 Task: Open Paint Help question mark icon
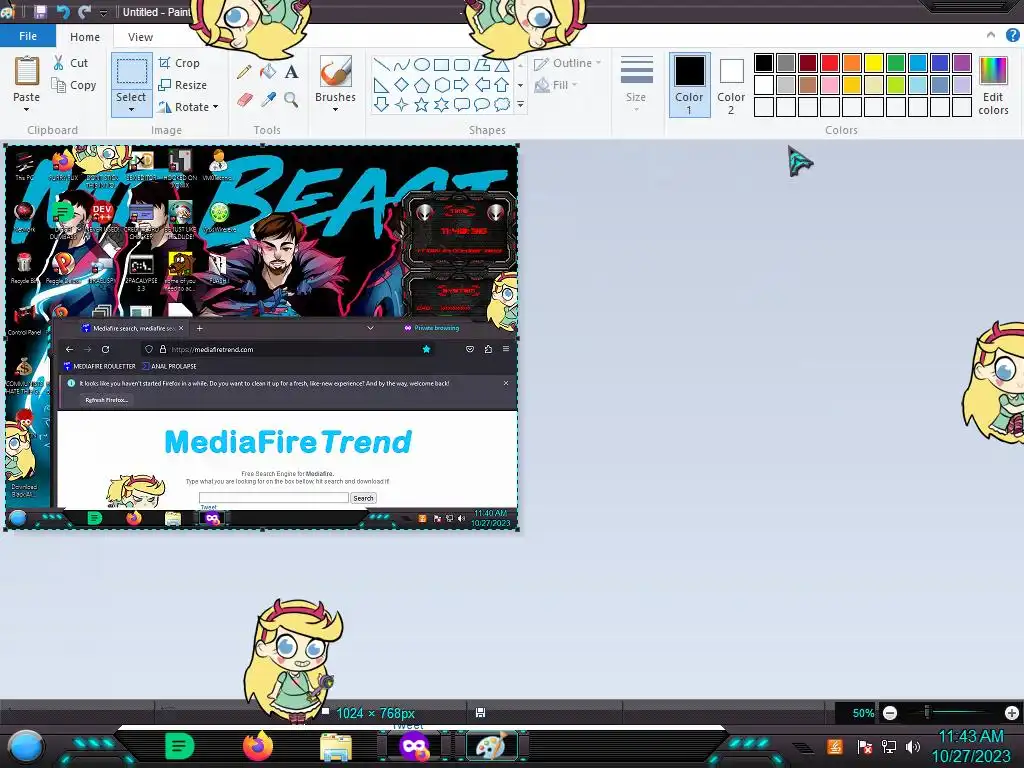tap(1013, 36)
